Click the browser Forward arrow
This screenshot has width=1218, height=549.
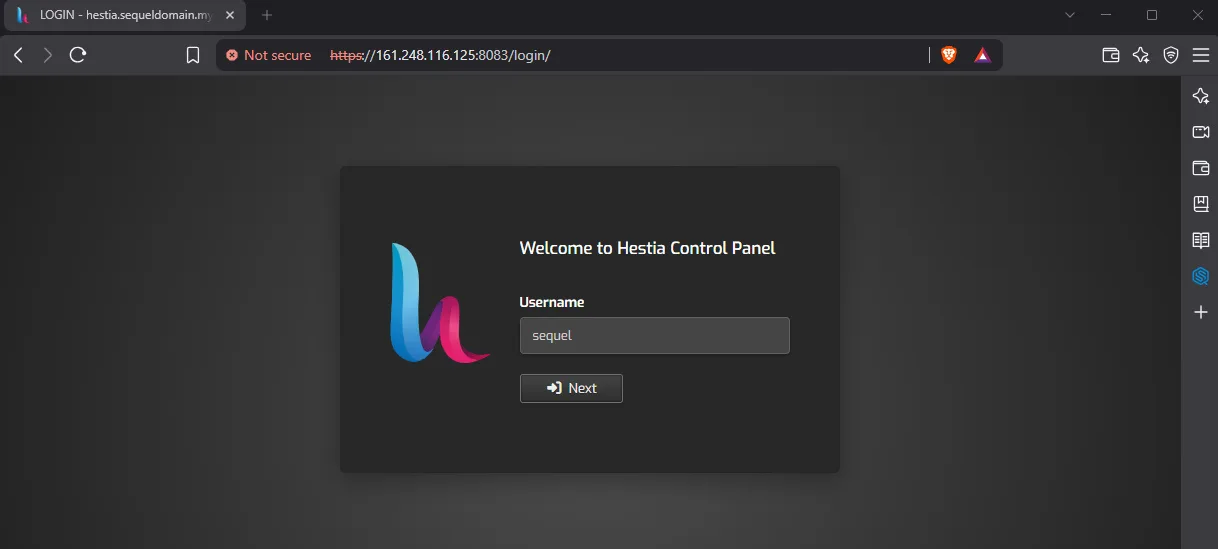47,55
